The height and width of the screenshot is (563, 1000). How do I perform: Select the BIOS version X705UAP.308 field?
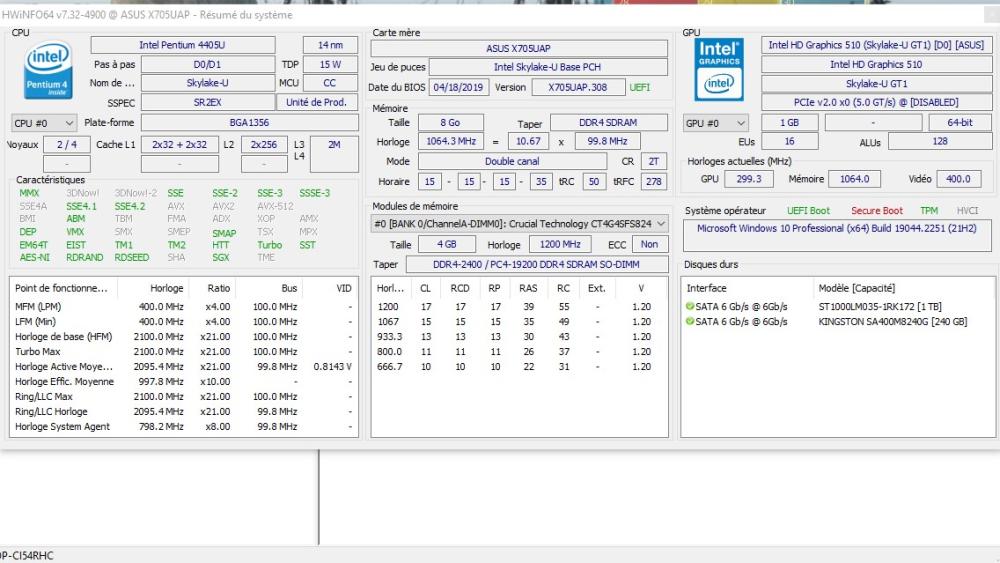coord(578,87)
